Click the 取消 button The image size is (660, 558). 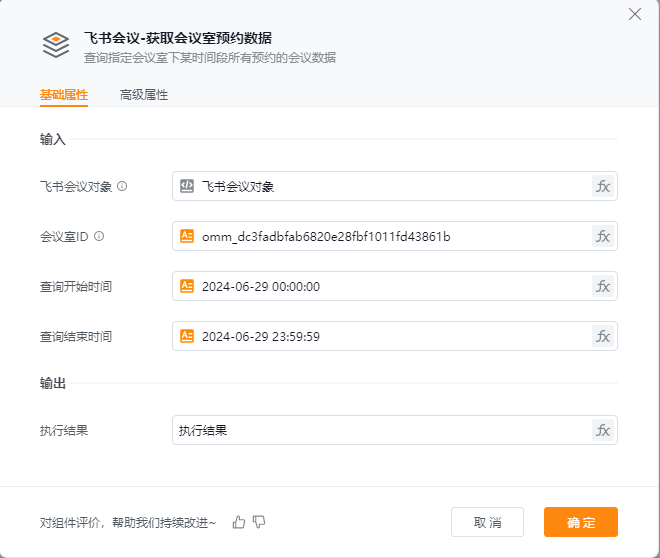click(487, 522)
